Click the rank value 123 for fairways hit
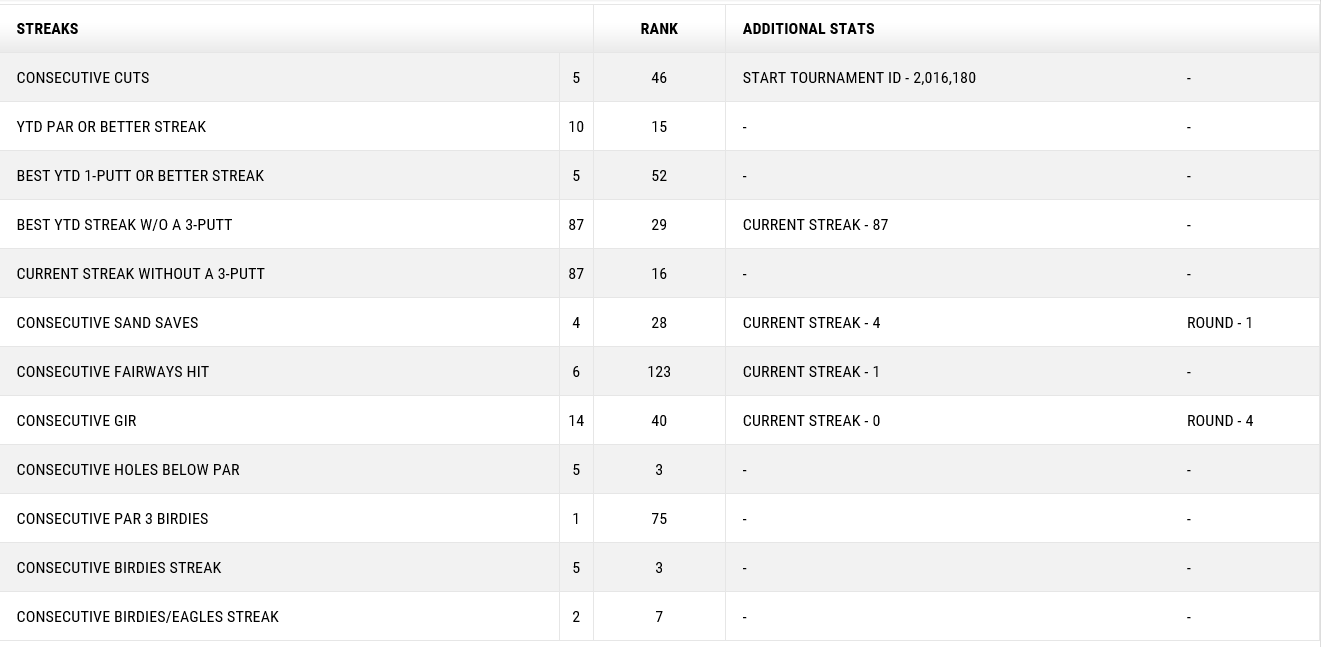The height and width of the screenshot is (647, 1321). click(659, 372)
